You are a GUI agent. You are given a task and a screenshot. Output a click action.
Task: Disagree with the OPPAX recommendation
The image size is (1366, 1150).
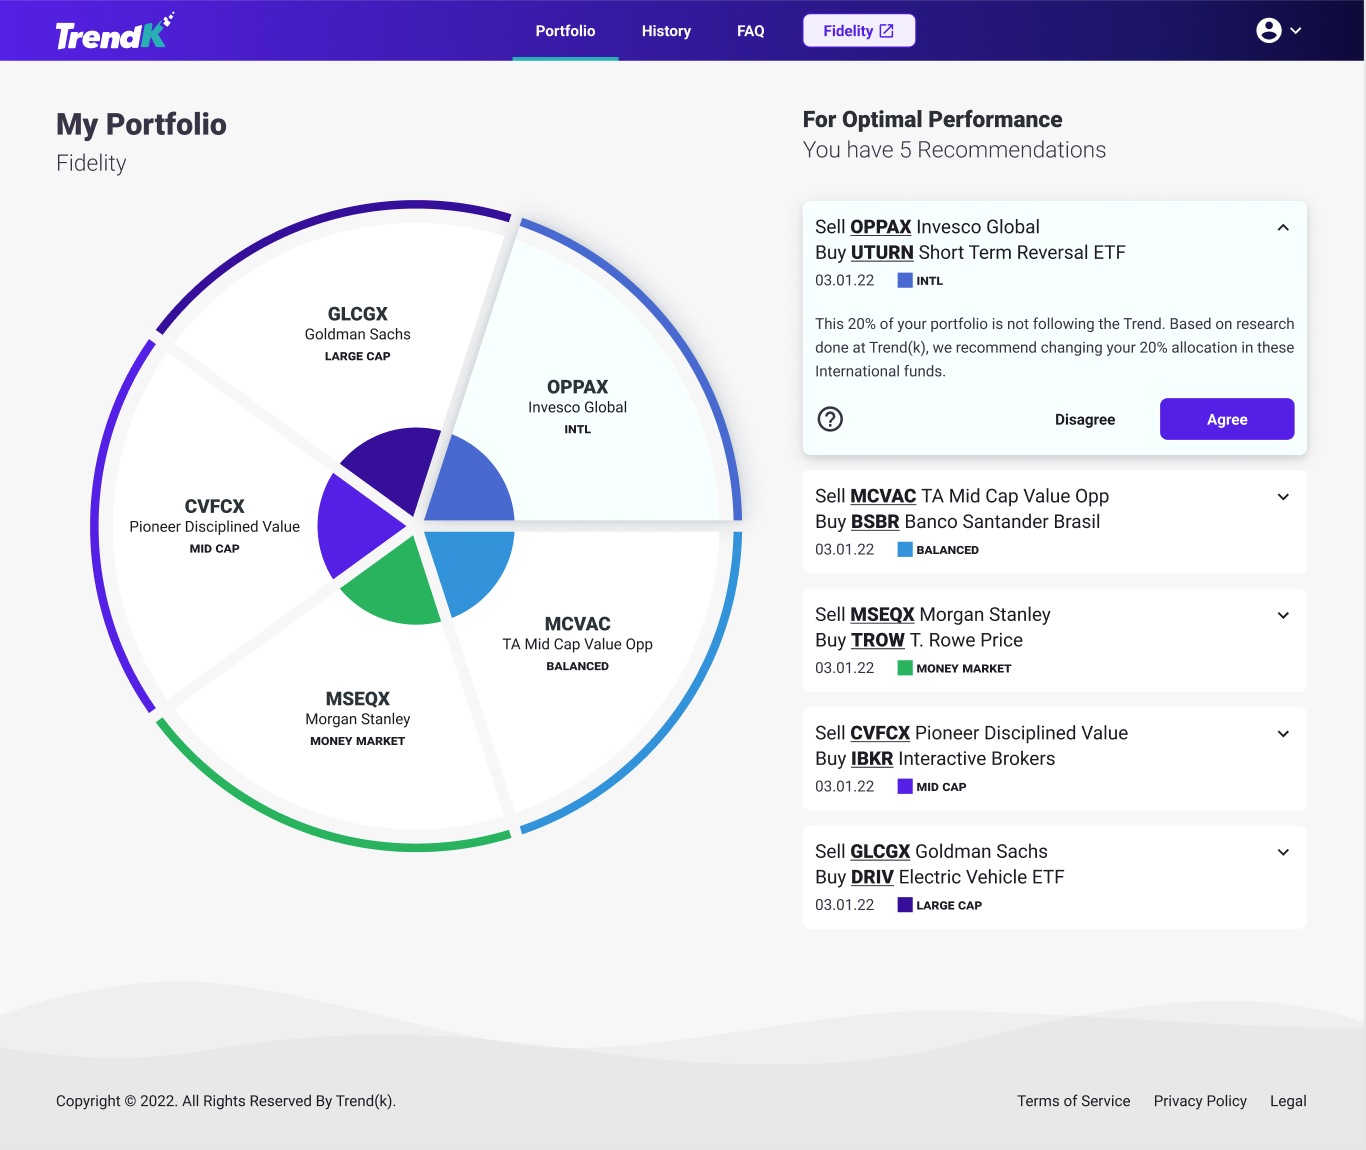tap(1085, 419)
